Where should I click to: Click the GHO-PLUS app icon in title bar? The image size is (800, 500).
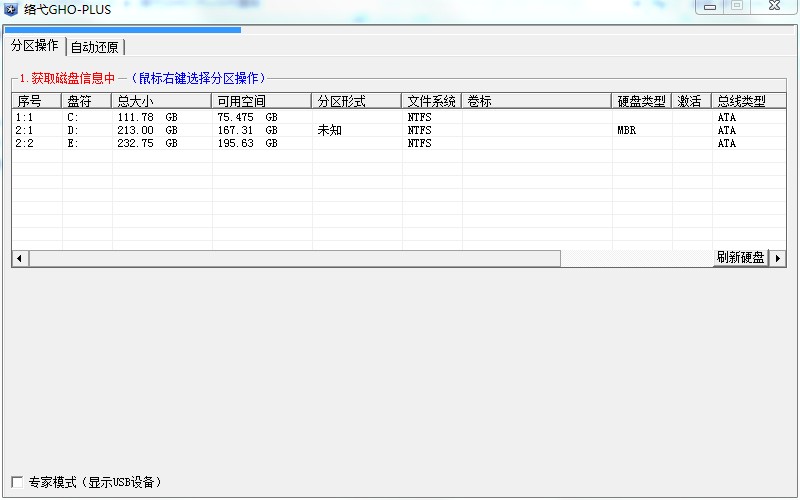pyautogui.click(x=11, y=7)
